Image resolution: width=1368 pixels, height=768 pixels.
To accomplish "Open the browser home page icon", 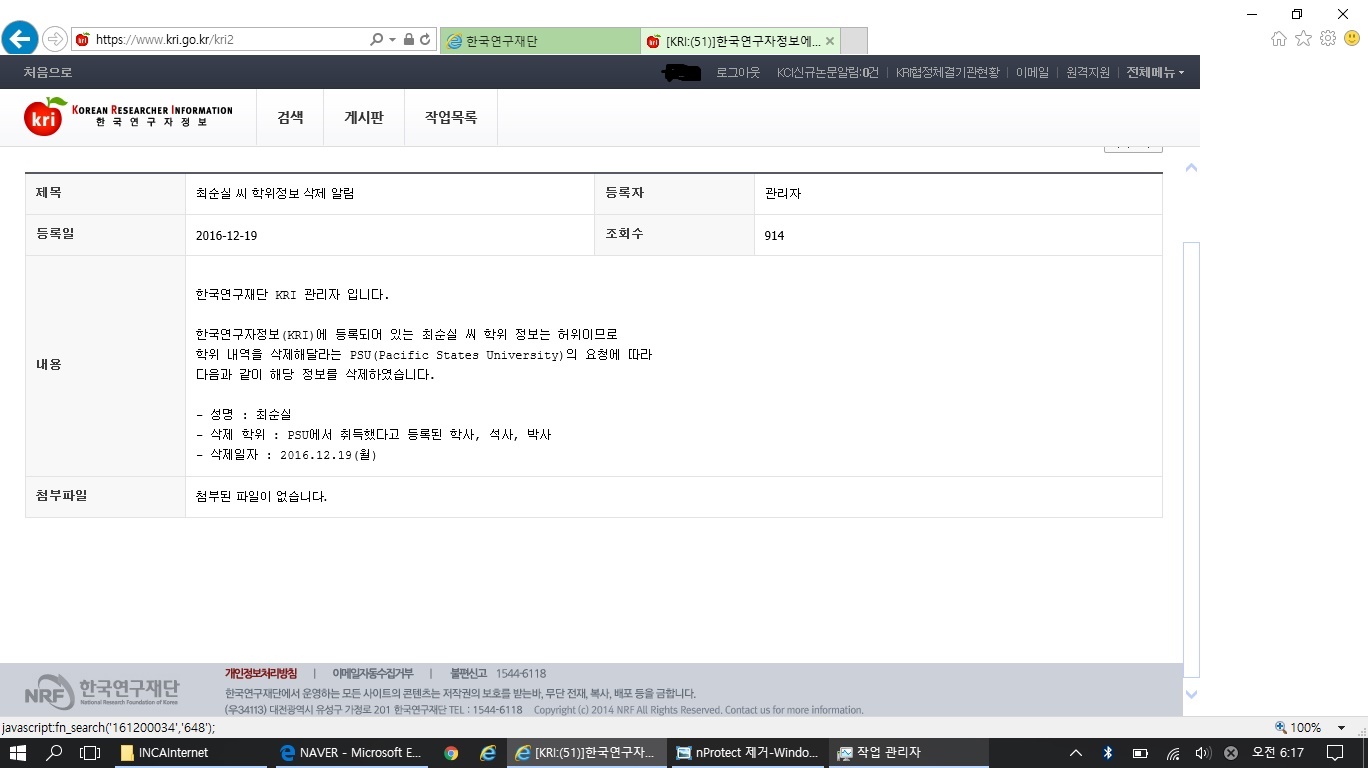I will 1278,39.
